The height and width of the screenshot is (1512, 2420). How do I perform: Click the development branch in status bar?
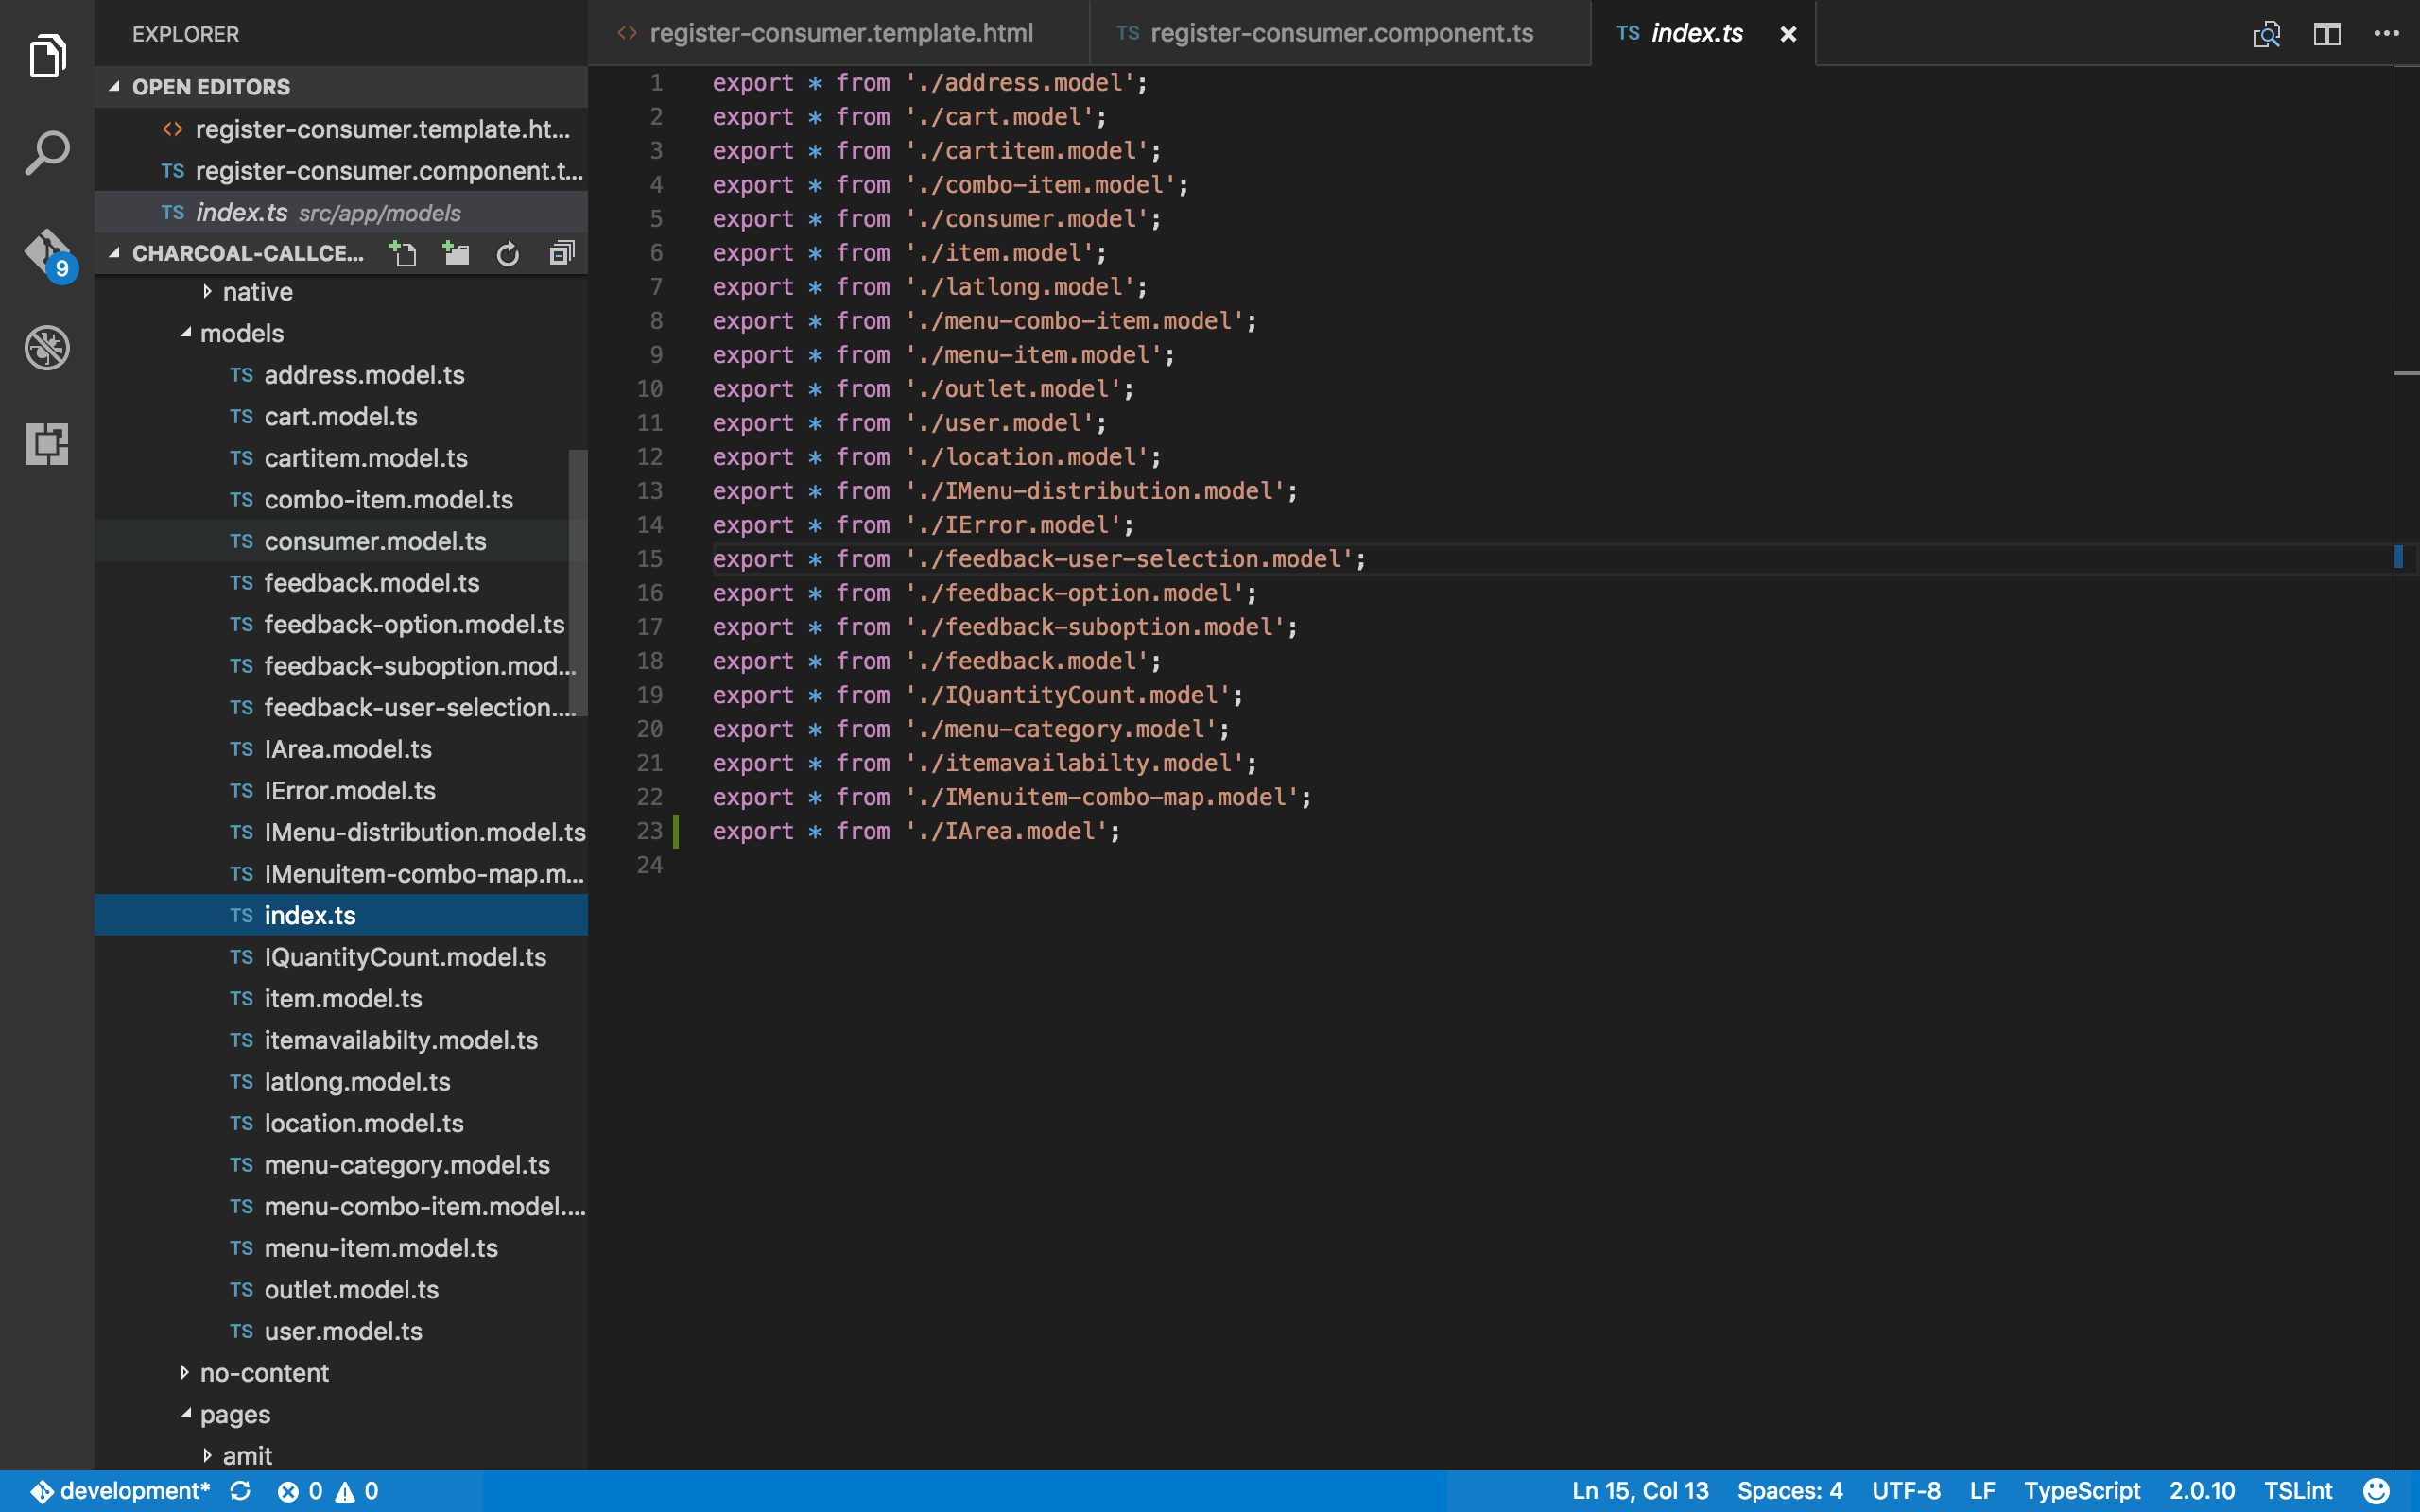[x=134, y=1491]
